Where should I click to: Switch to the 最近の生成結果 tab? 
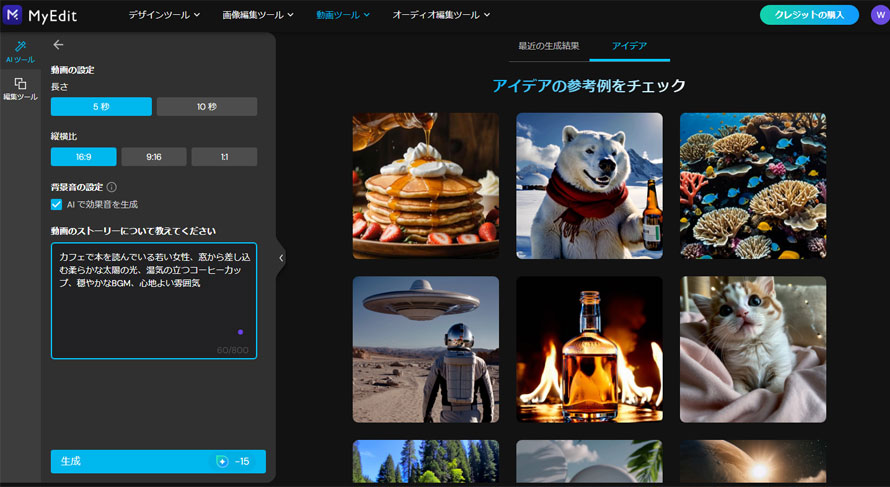(x=549, y=46)
